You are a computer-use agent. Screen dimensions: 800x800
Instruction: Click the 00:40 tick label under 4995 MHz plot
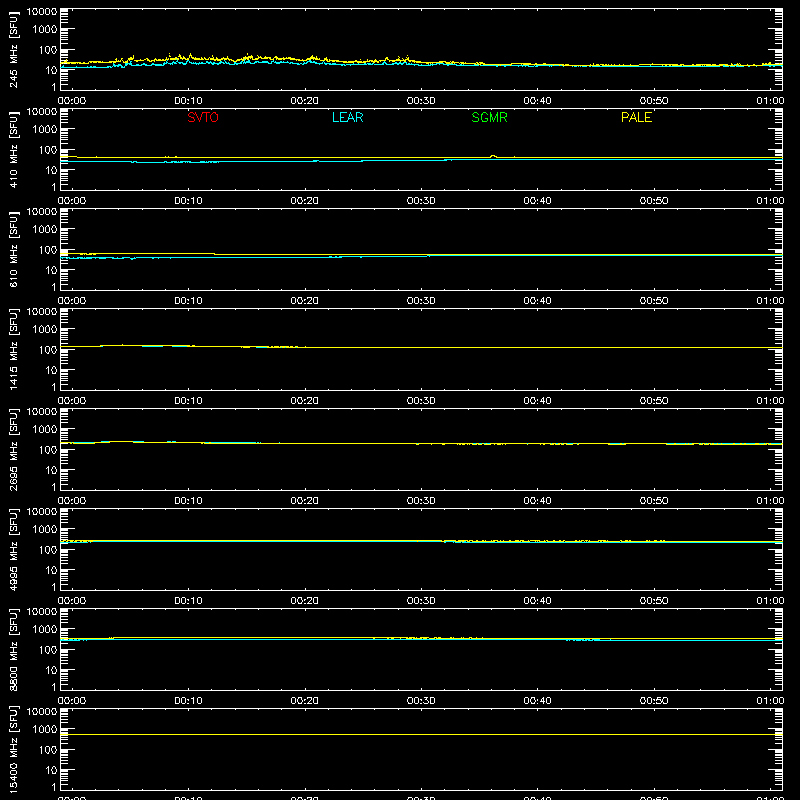point(537,601)
